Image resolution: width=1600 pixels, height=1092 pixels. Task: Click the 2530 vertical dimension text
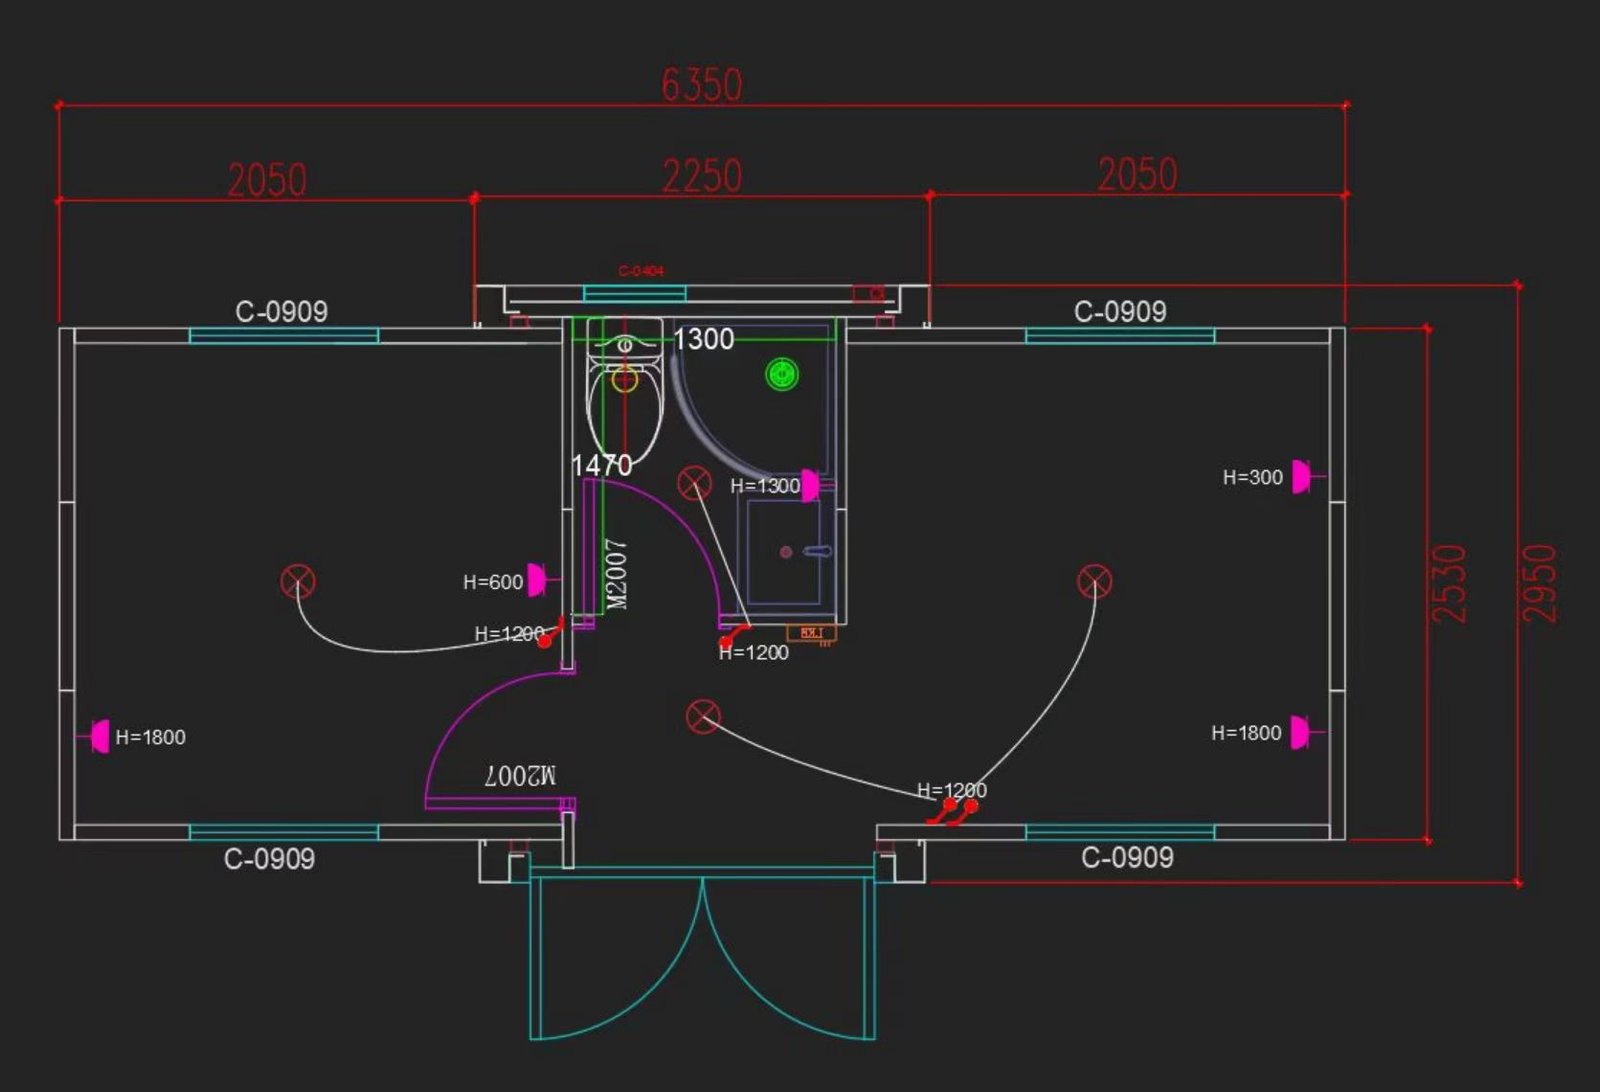pyautogui.click(x=1449, y=583)
